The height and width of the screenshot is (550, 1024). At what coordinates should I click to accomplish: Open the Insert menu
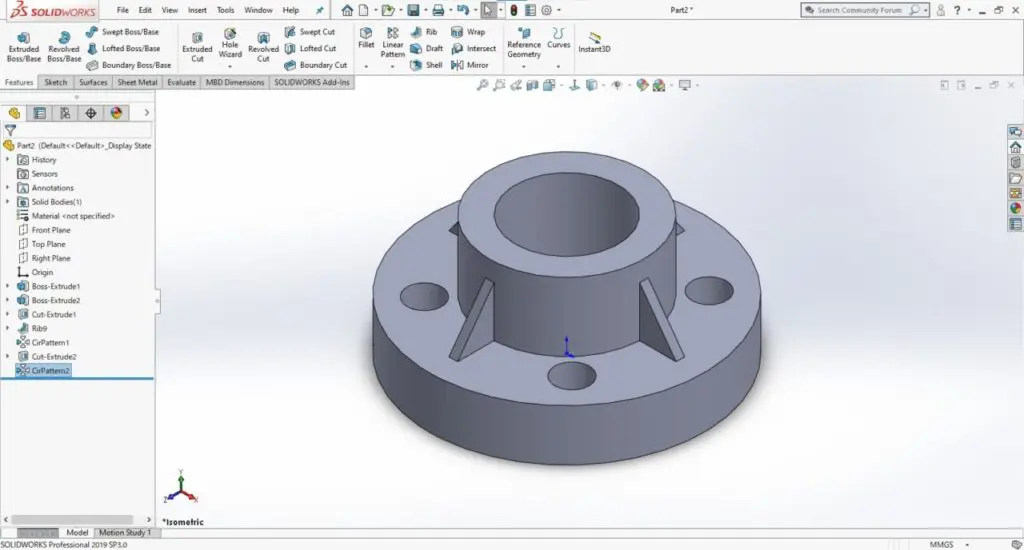197,10
